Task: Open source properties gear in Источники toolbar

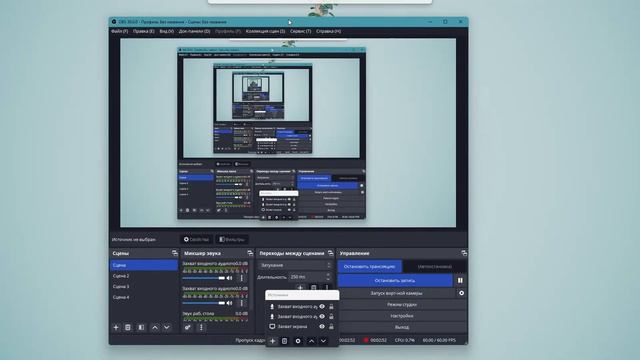Action: [x=298, y=341]
